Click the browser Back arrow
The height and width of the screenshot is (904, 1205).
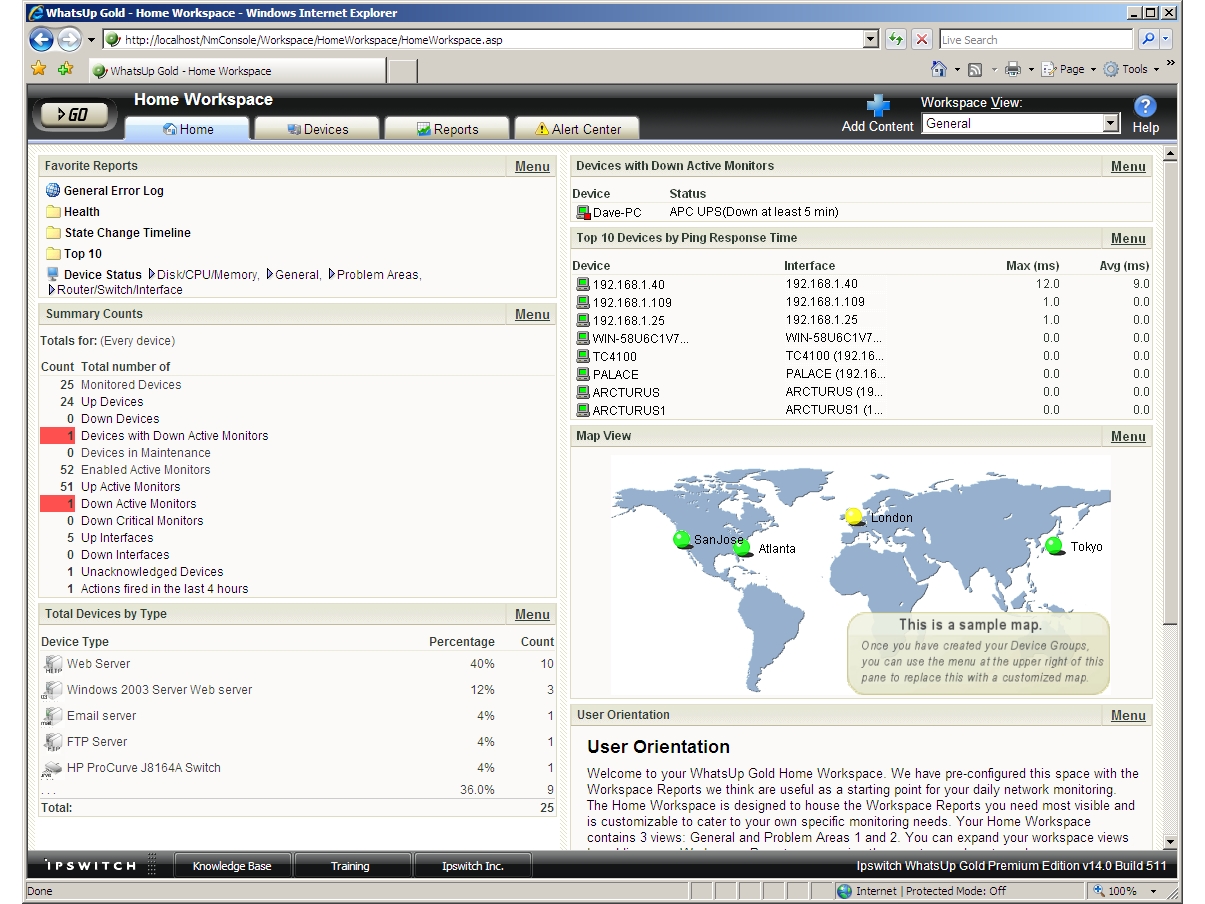pos(41,40)
